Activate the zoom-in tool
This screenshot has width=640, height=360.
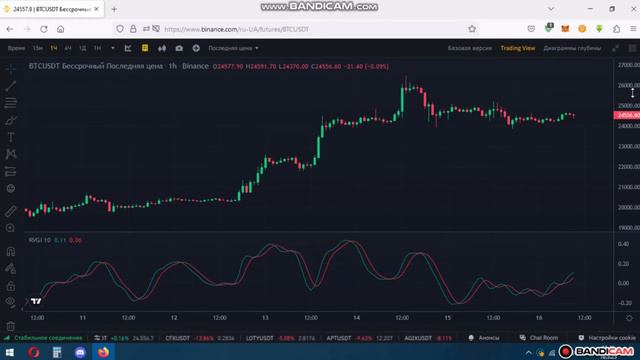[11, 228]
